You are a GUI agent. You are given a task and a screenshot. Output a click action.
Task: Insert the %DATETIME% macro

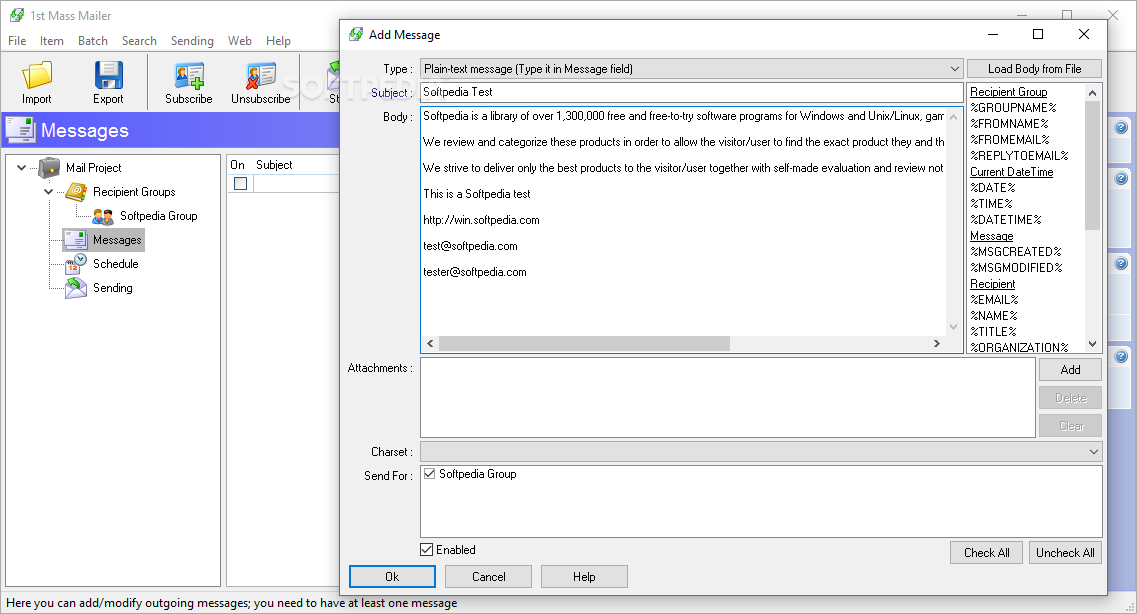[x=1006, y=220]
